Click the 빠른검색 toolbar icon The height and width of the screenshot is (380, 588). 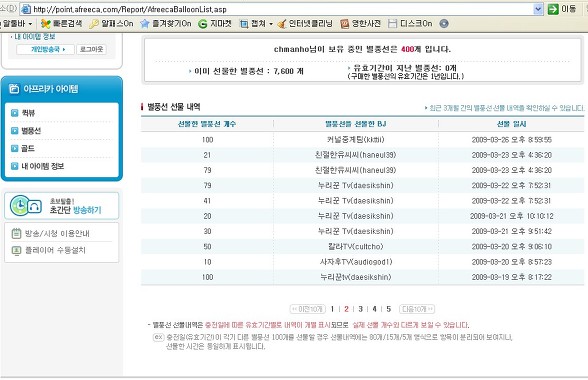click(x=45, y=24)
